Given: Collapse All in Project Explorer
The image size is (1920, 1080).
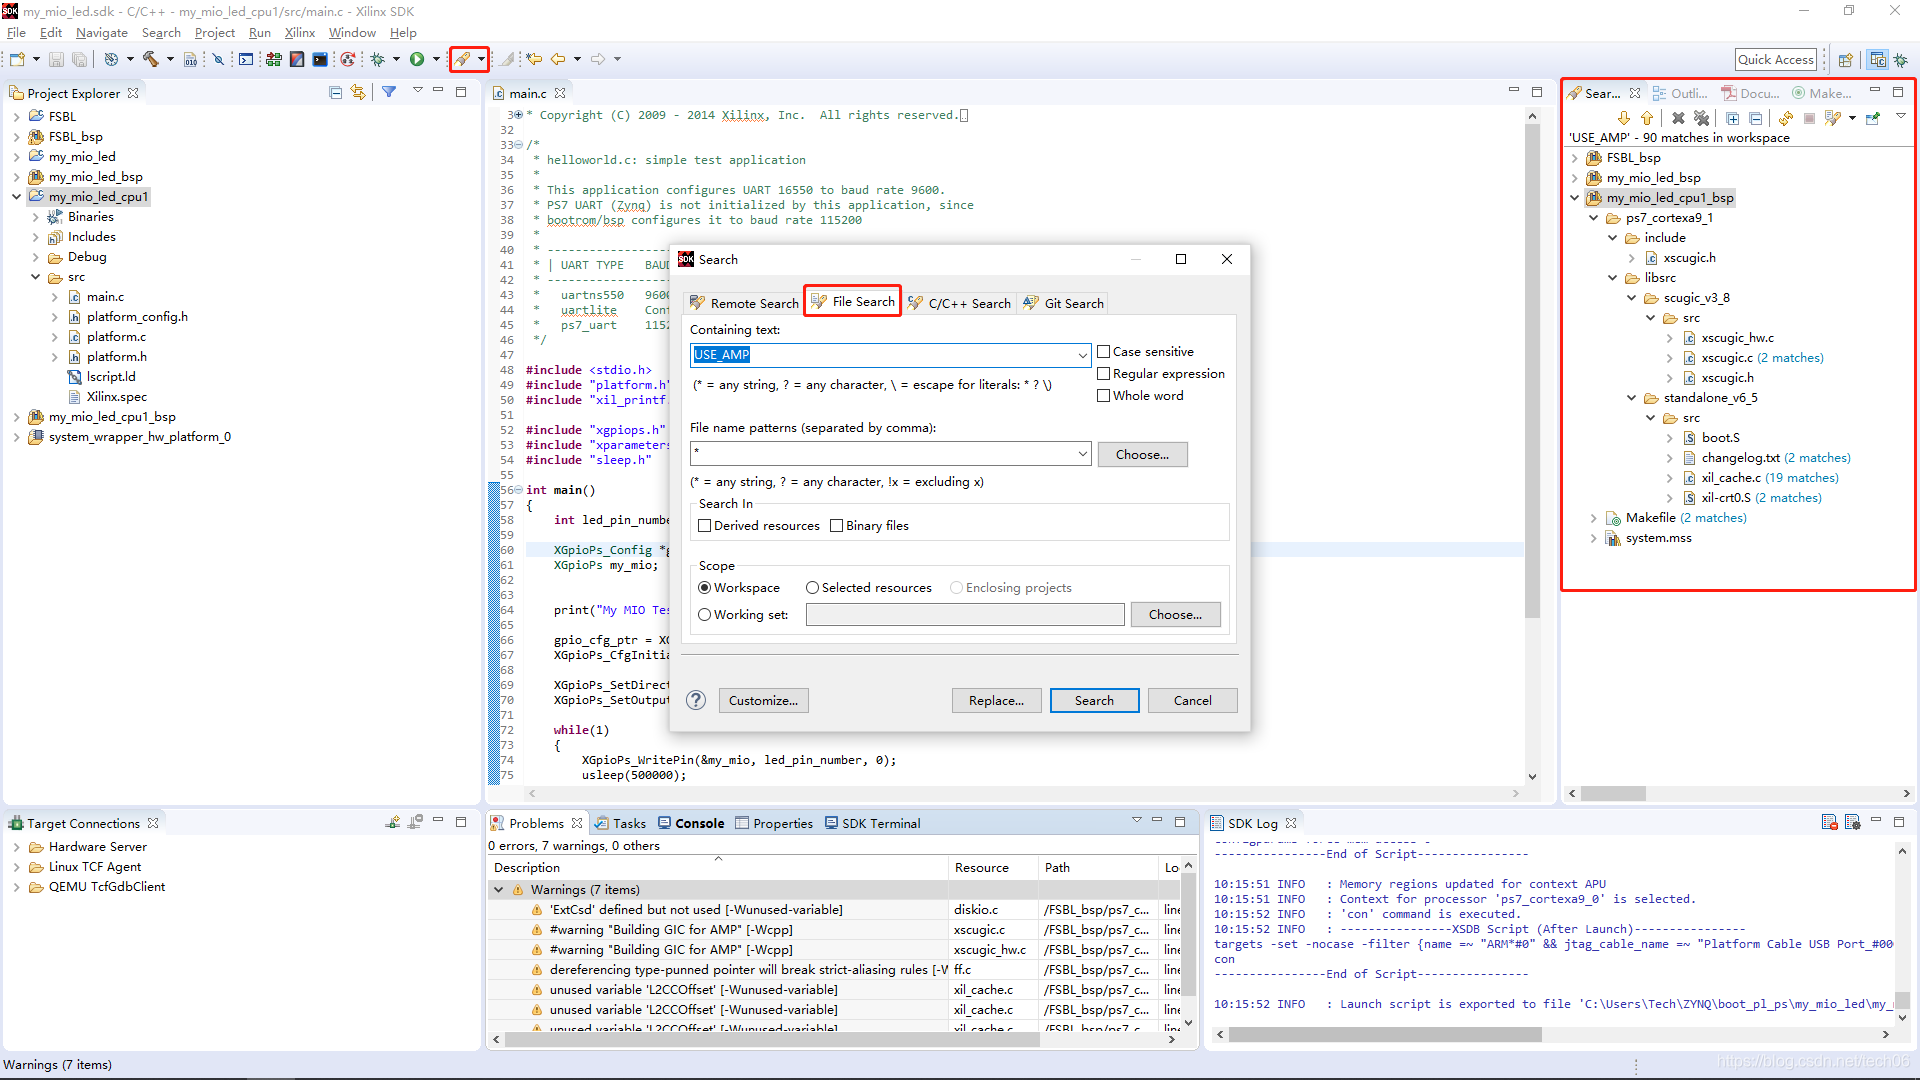Looking at the screenshot, I should (335, 93).
